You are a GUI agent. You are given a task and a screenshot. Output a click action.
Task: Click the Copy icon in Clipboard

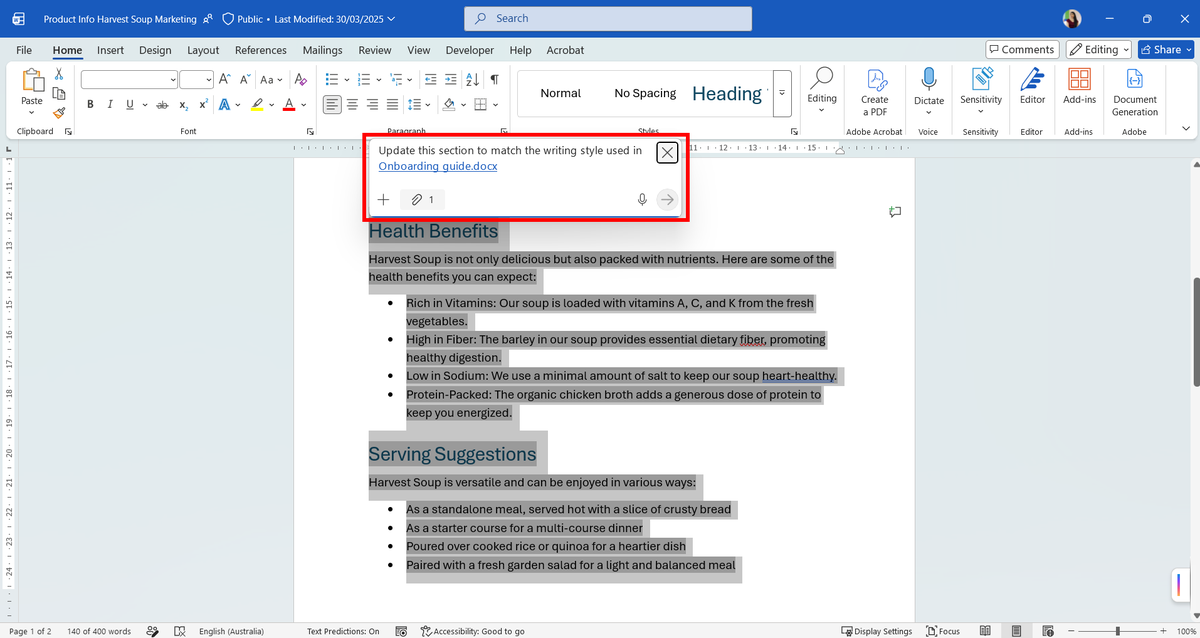pyautogui.click(x=59, y=94)
